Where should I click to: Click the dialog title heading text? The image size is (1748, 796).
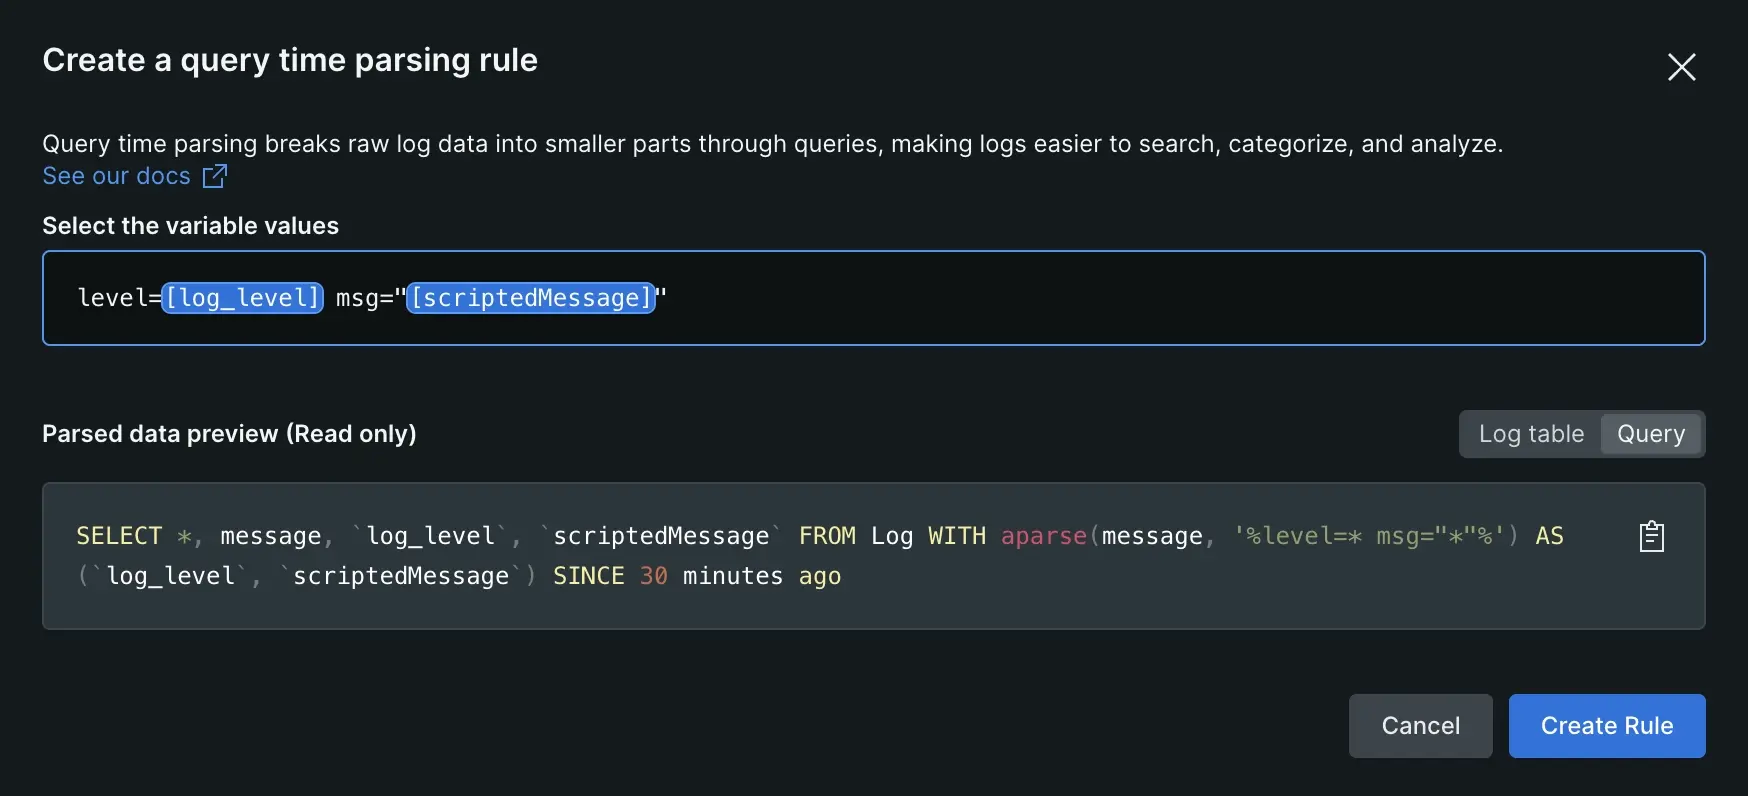pos(290,60)
